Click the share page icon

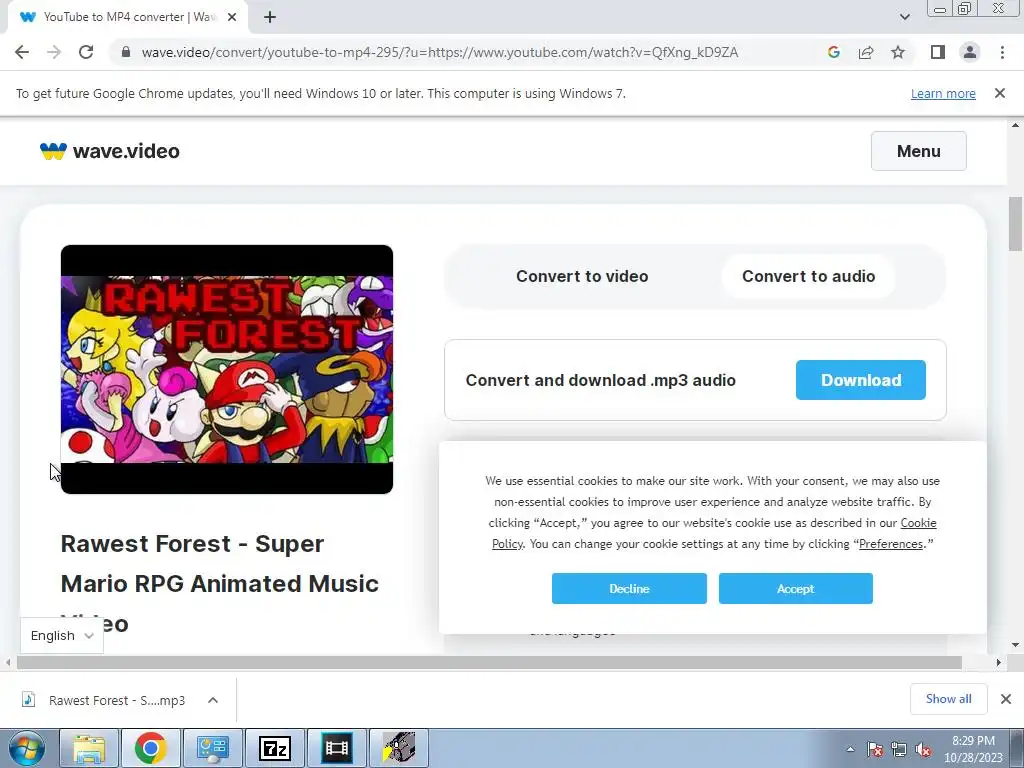[866, 52]
